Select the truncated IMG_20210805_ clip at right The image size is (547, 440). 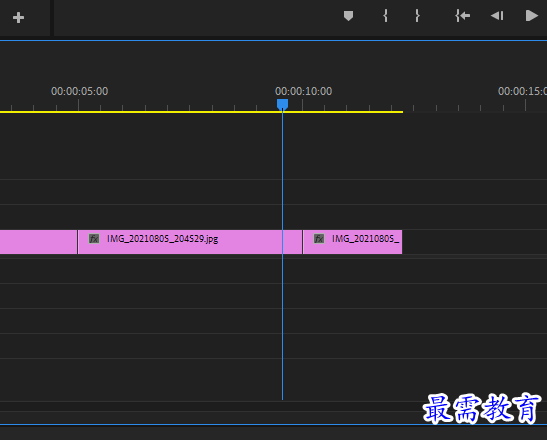[x=352, y=242]
